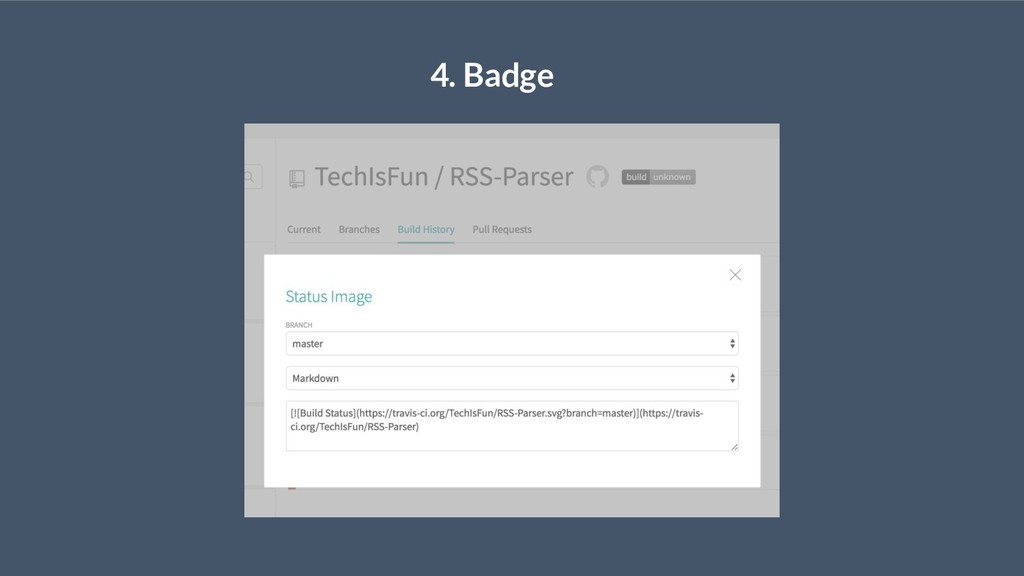Click the arrows on the Markdown select
Viewport: 1024px width, 576px height.
point(732,378)
